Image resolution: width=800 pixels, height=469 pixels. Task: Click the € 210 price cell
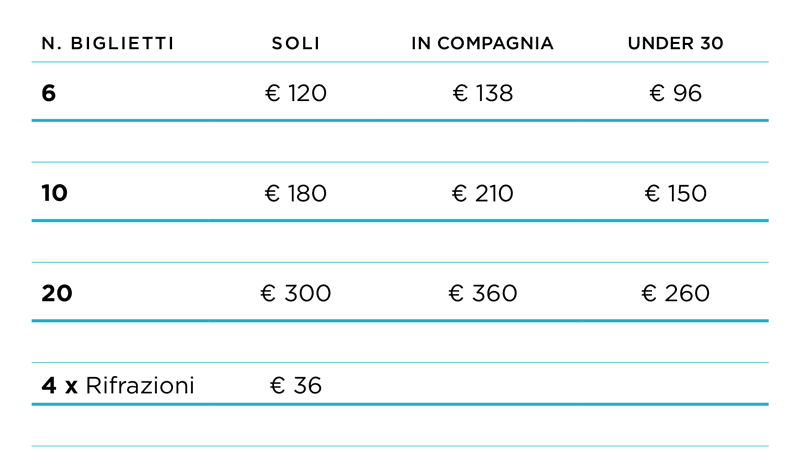point(483,194)
